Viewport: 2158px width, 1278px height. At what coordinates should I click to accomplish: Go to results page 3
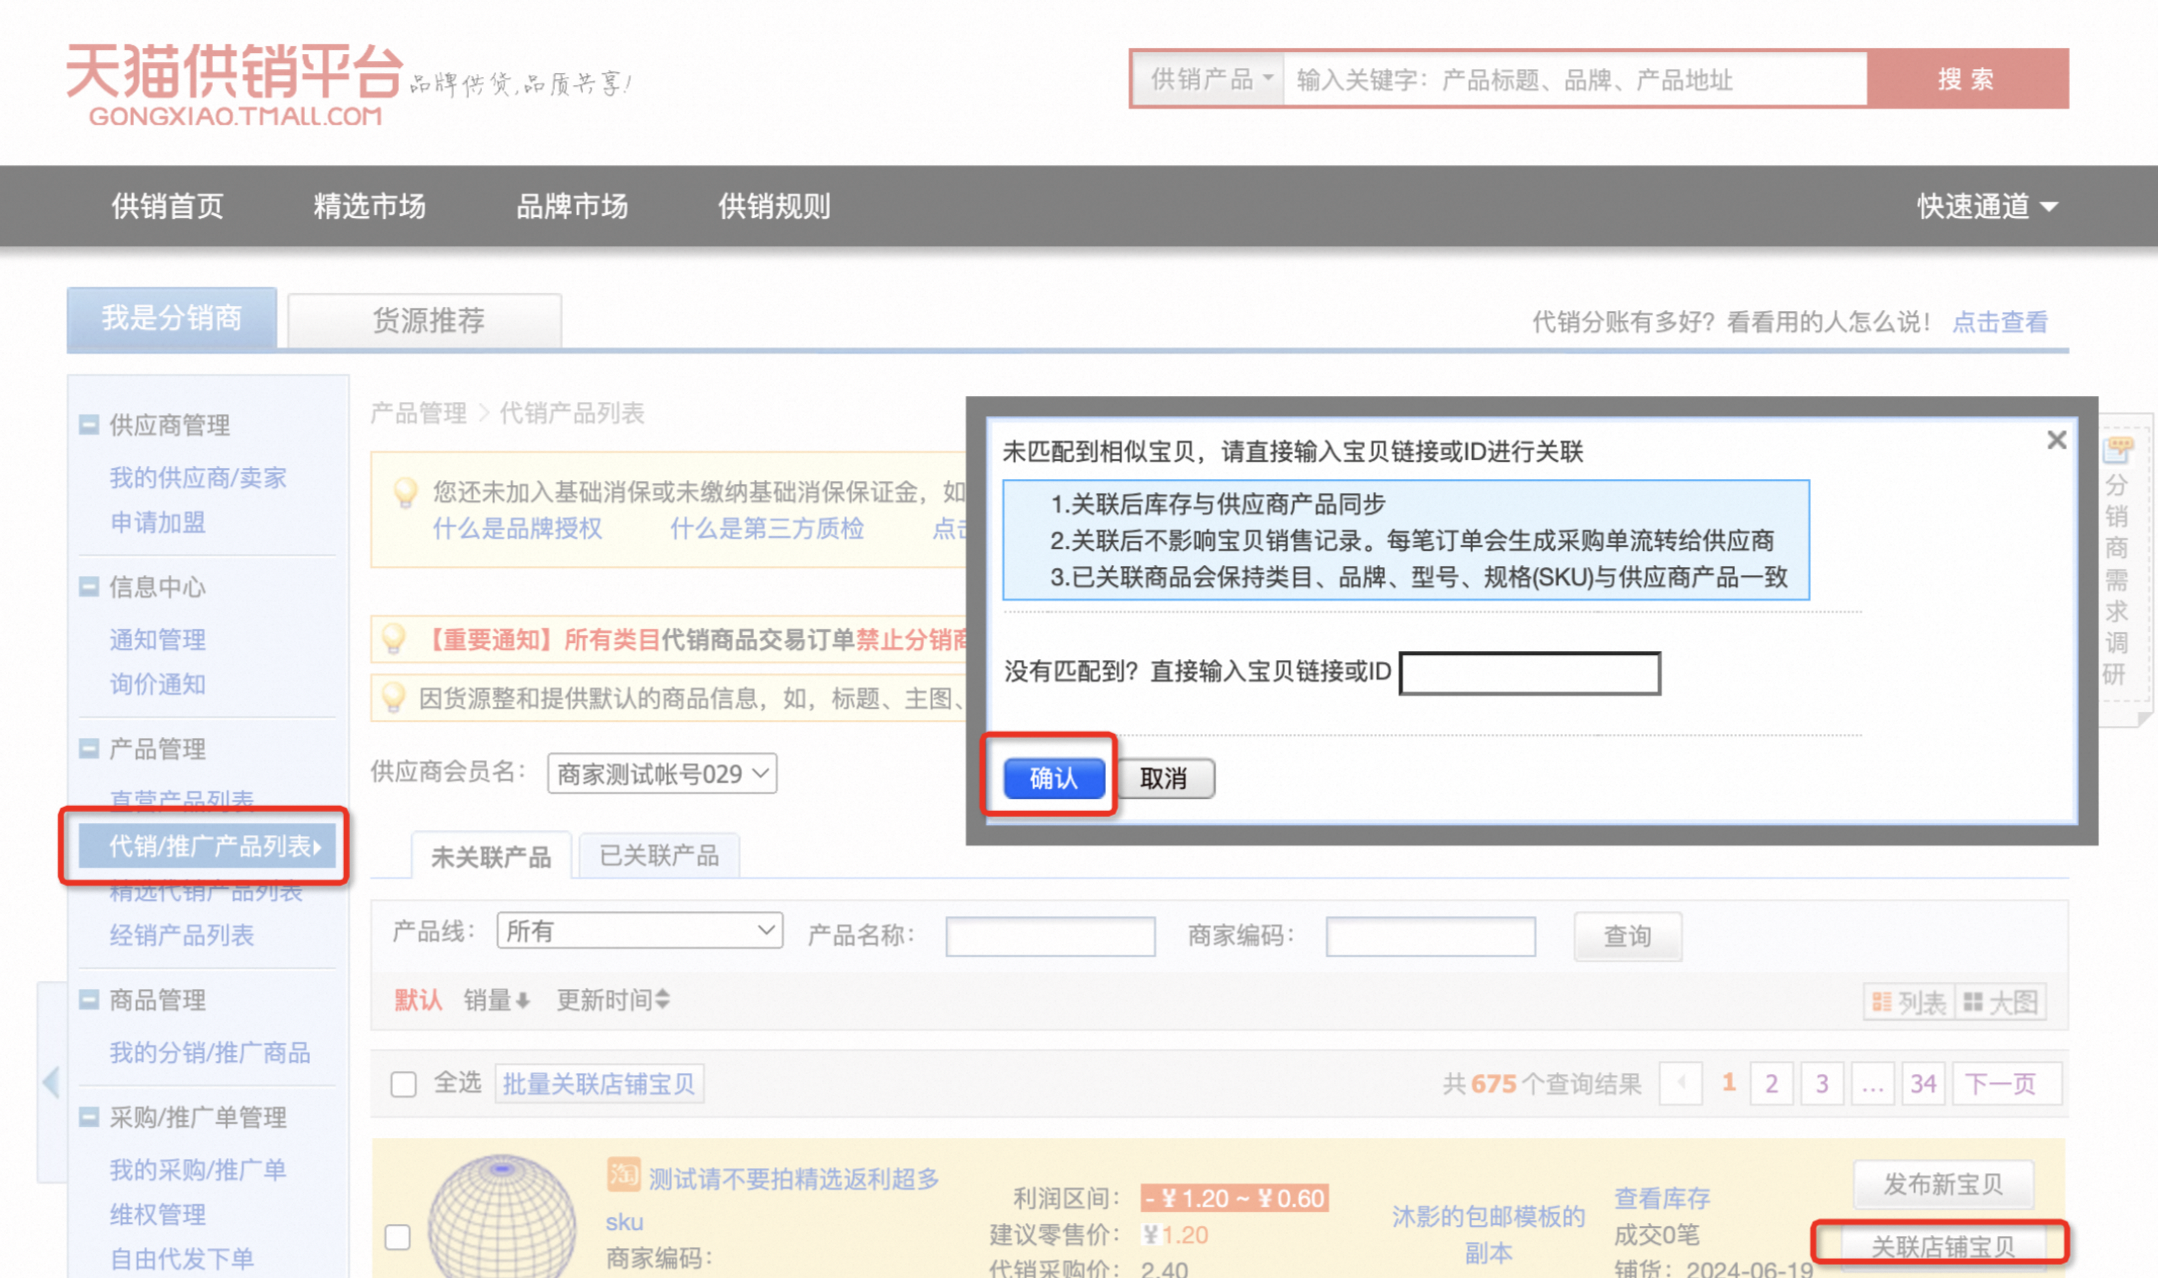point(1822,1084)
